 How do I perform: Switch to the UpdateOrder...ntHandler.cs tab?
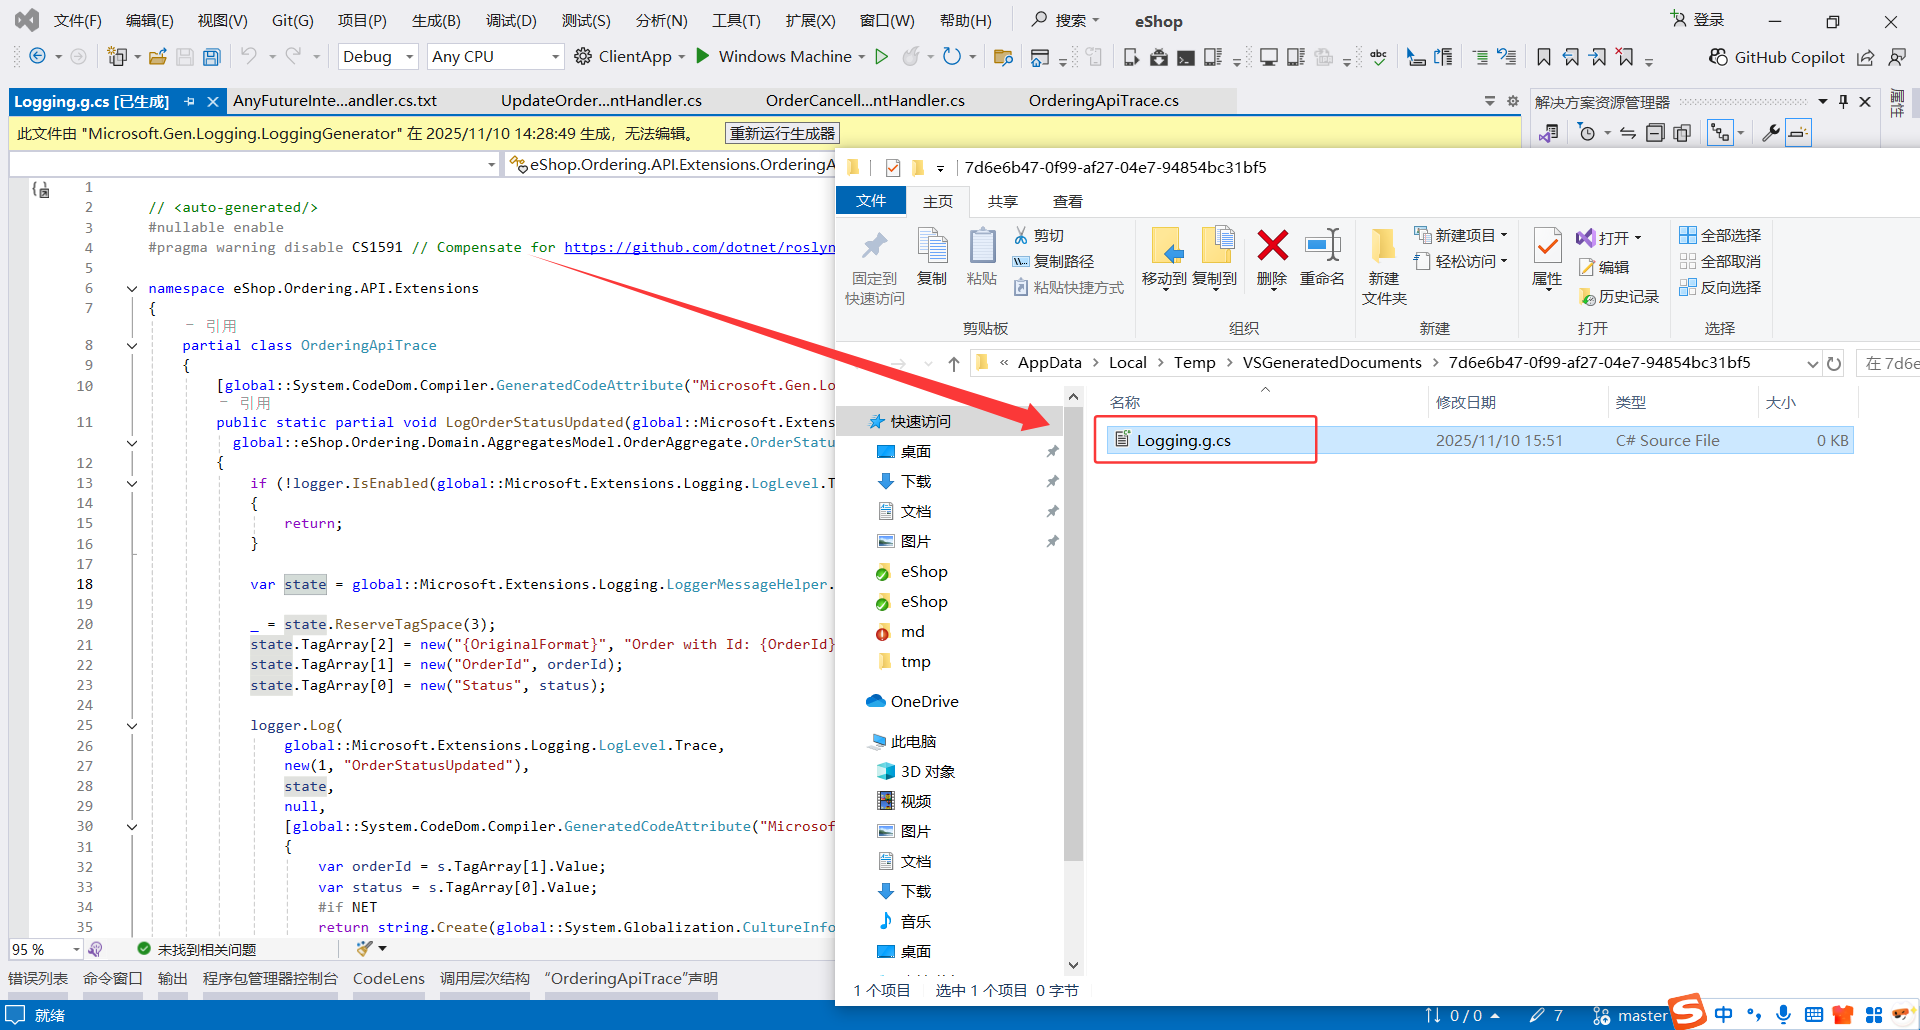pyautogui.click(x=601, y=101)
